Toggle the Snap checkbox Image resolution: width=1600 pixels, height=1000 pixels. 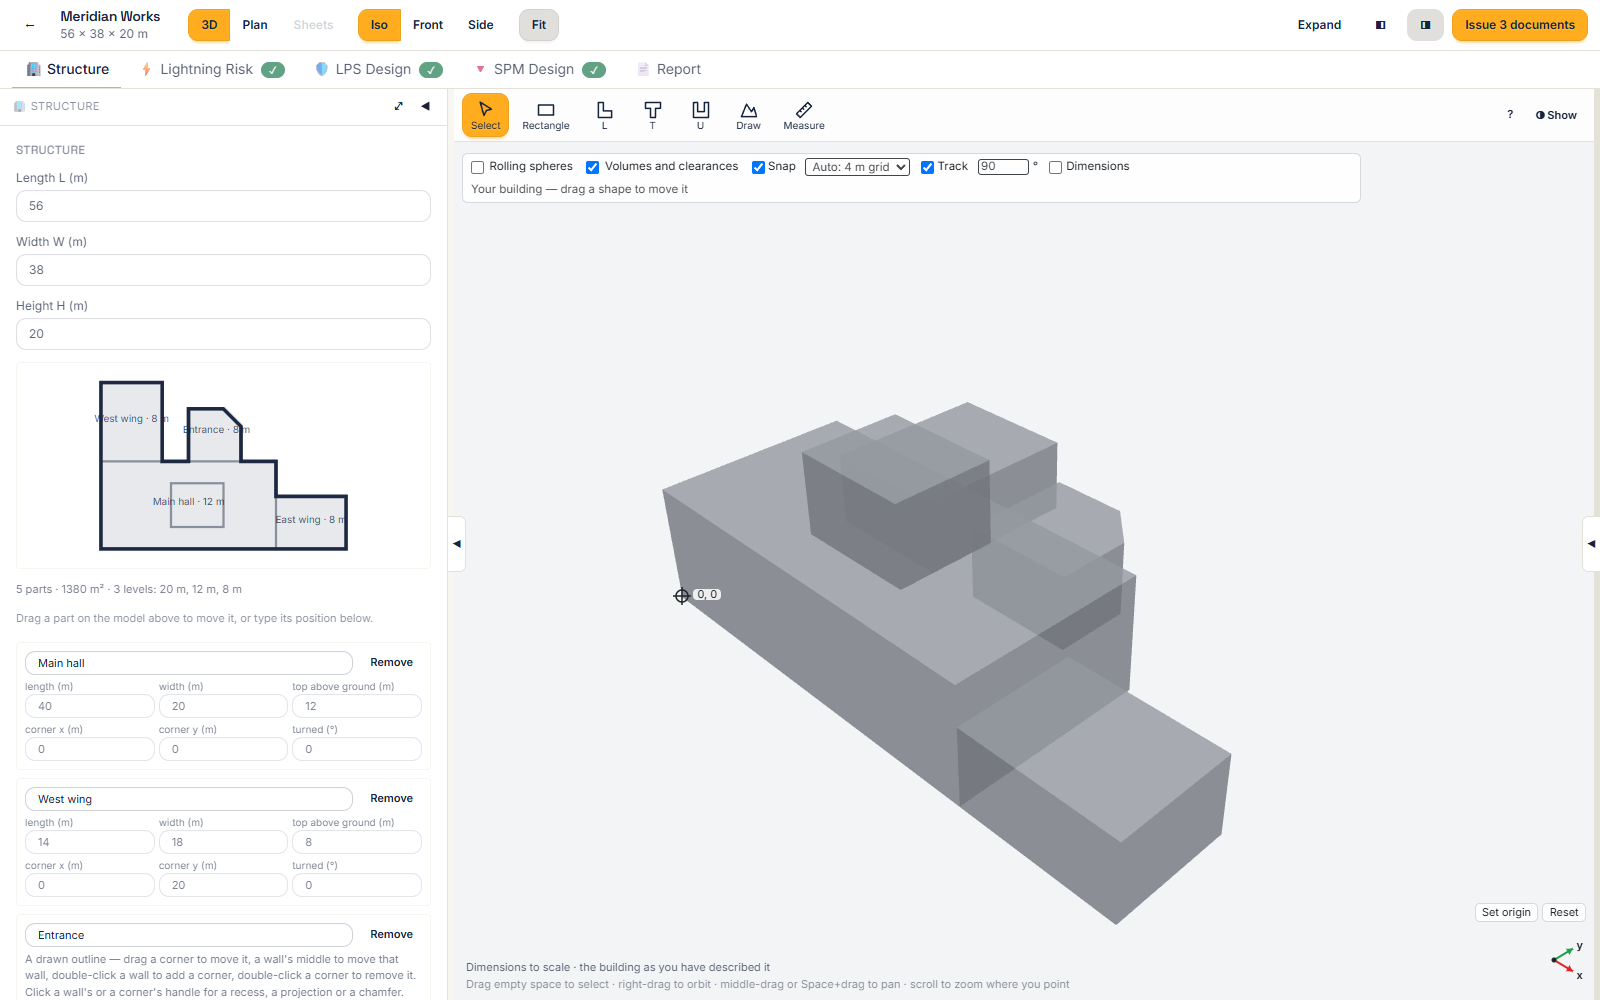pyautogui.click(x=758, y=167)
